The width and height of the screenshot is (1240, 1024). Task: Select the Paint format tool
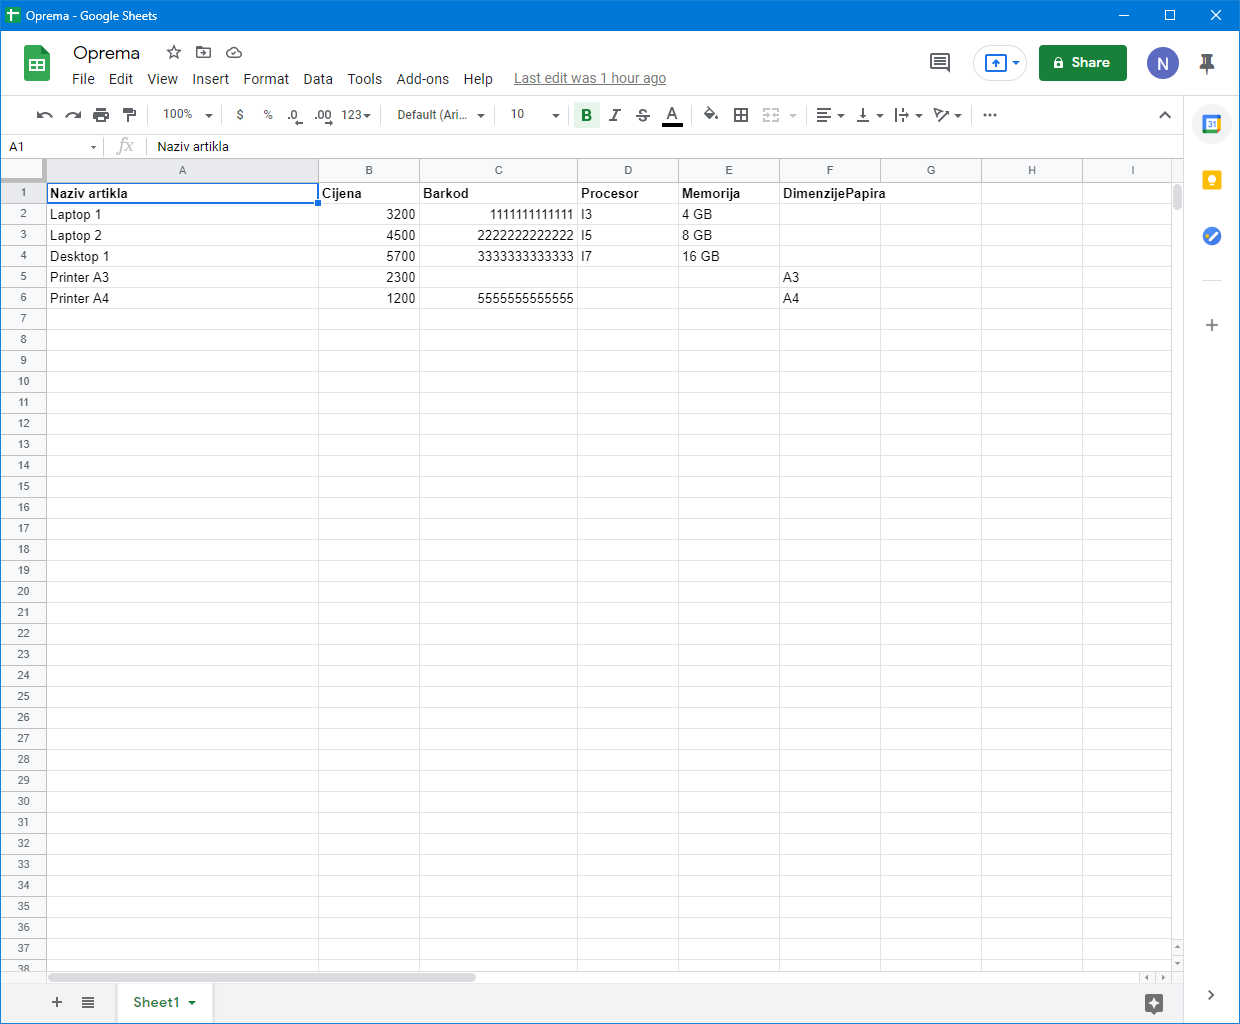(x=129, y=115)
